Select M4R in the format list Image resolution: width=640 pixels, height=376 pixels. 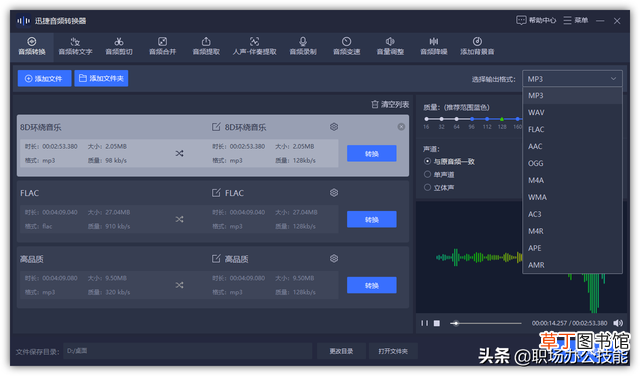tap(572, 231)
